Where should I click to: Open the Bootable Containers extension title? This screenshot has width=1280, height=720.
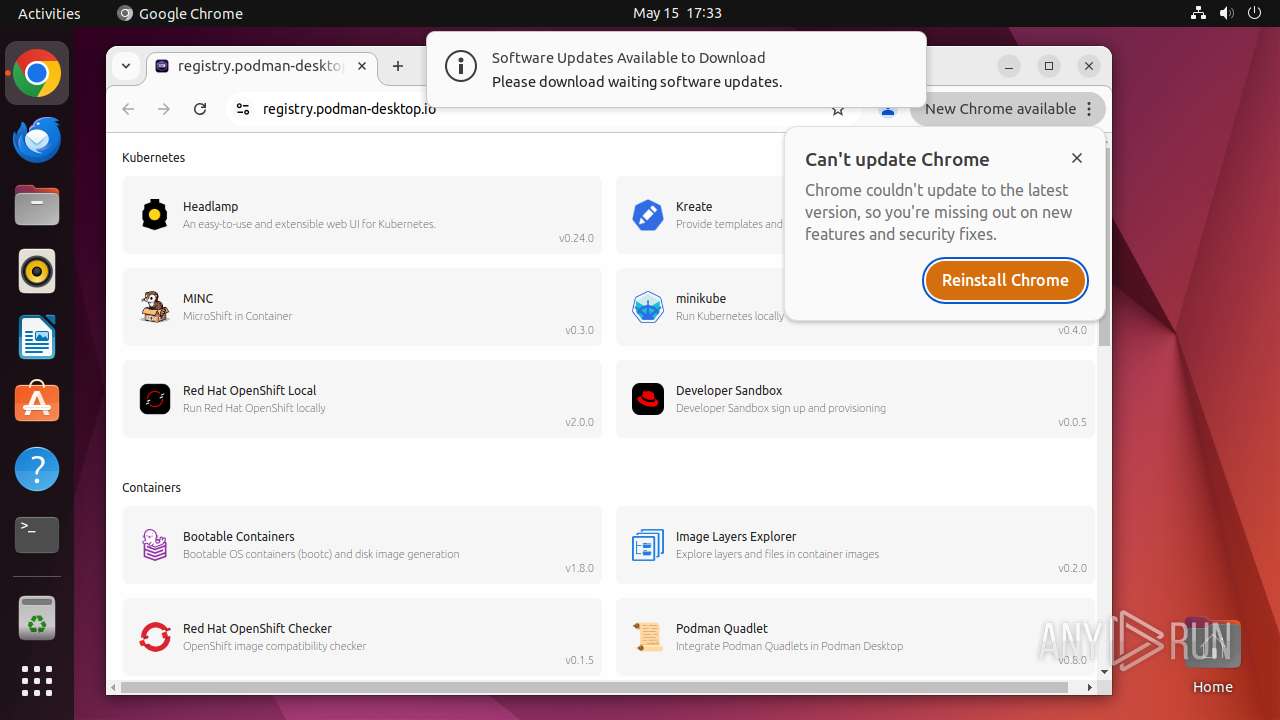coord(239,537)
